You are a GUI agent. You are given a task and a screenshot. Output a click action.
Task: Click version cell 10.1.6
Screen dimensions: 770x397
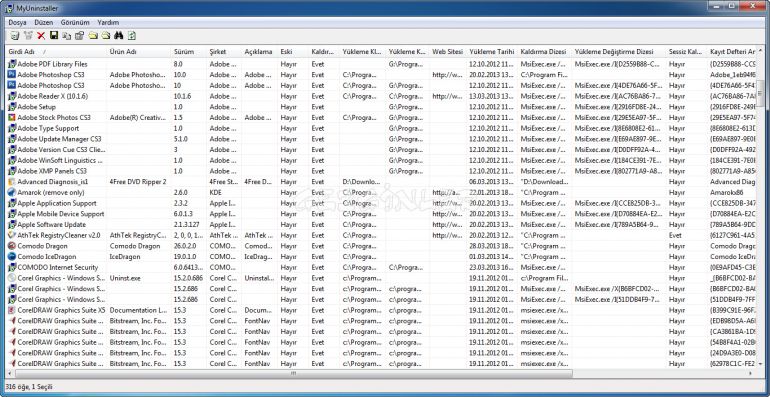pos(183,96)
